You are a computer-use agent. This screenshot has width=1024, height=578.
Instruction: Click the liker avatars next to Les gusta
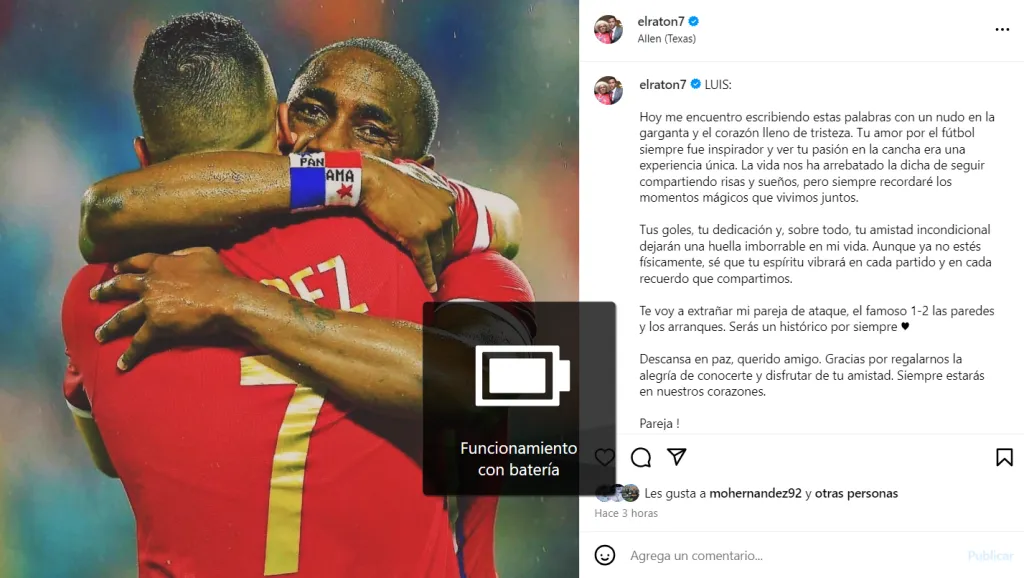(x=617, y=493)
